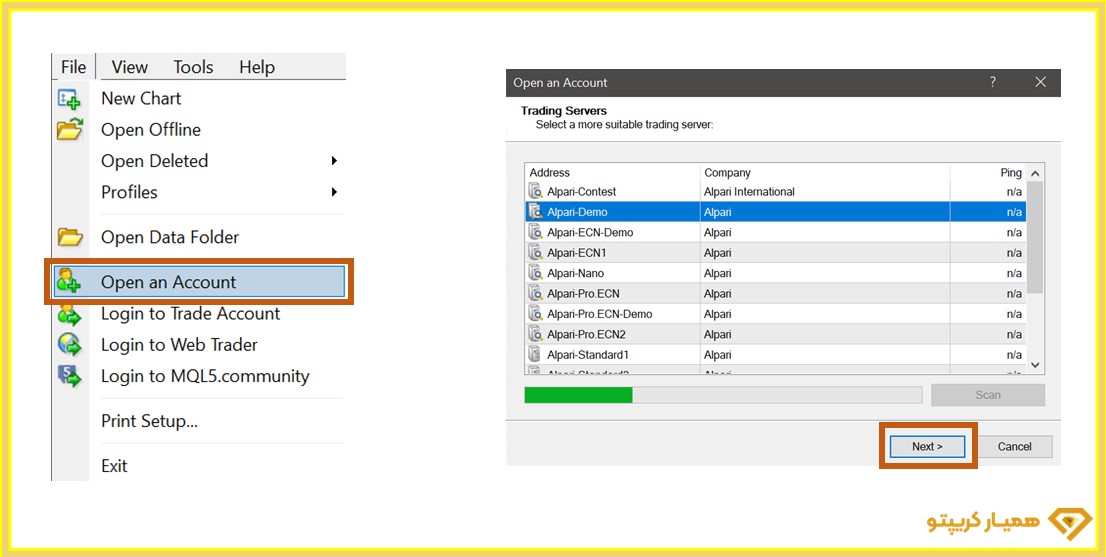
Task: Select the Alpari-Demo server row
Action: [x=775, y=212]
